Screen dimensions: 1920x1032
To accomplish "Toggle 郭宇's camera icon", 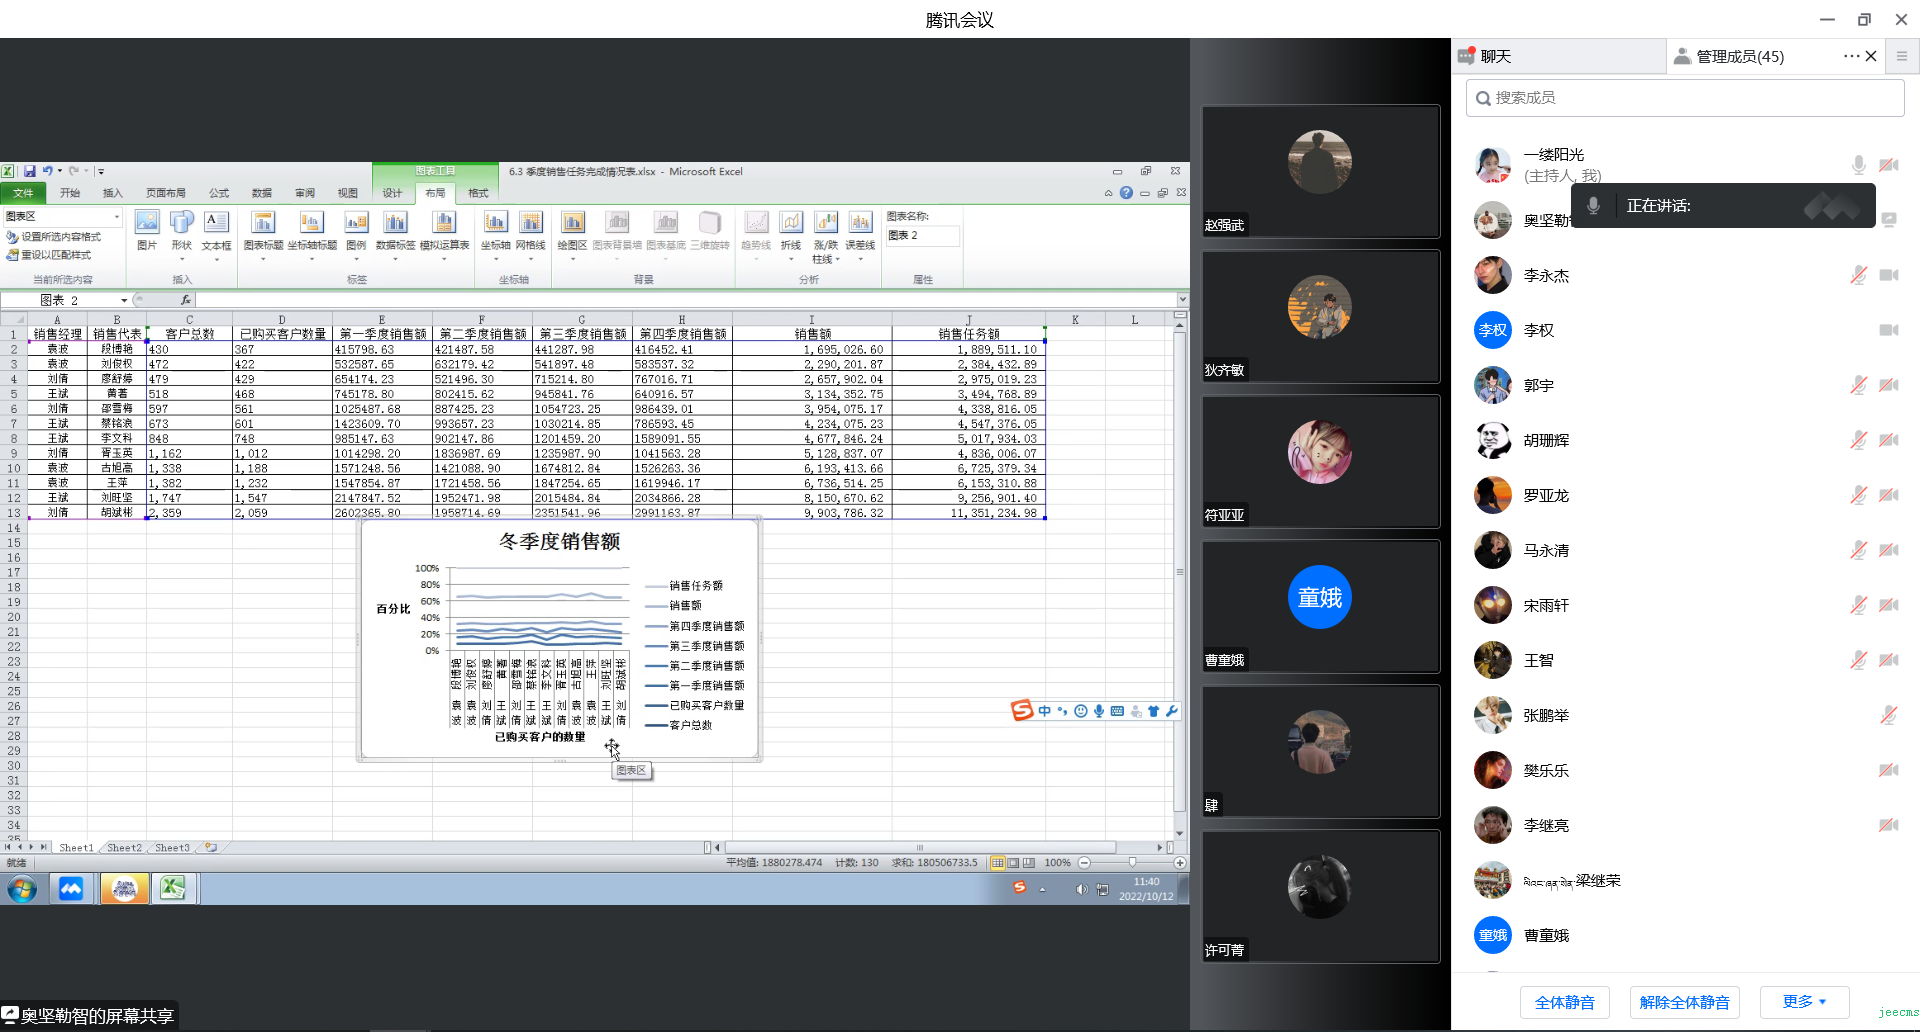I will [1888, 385].
